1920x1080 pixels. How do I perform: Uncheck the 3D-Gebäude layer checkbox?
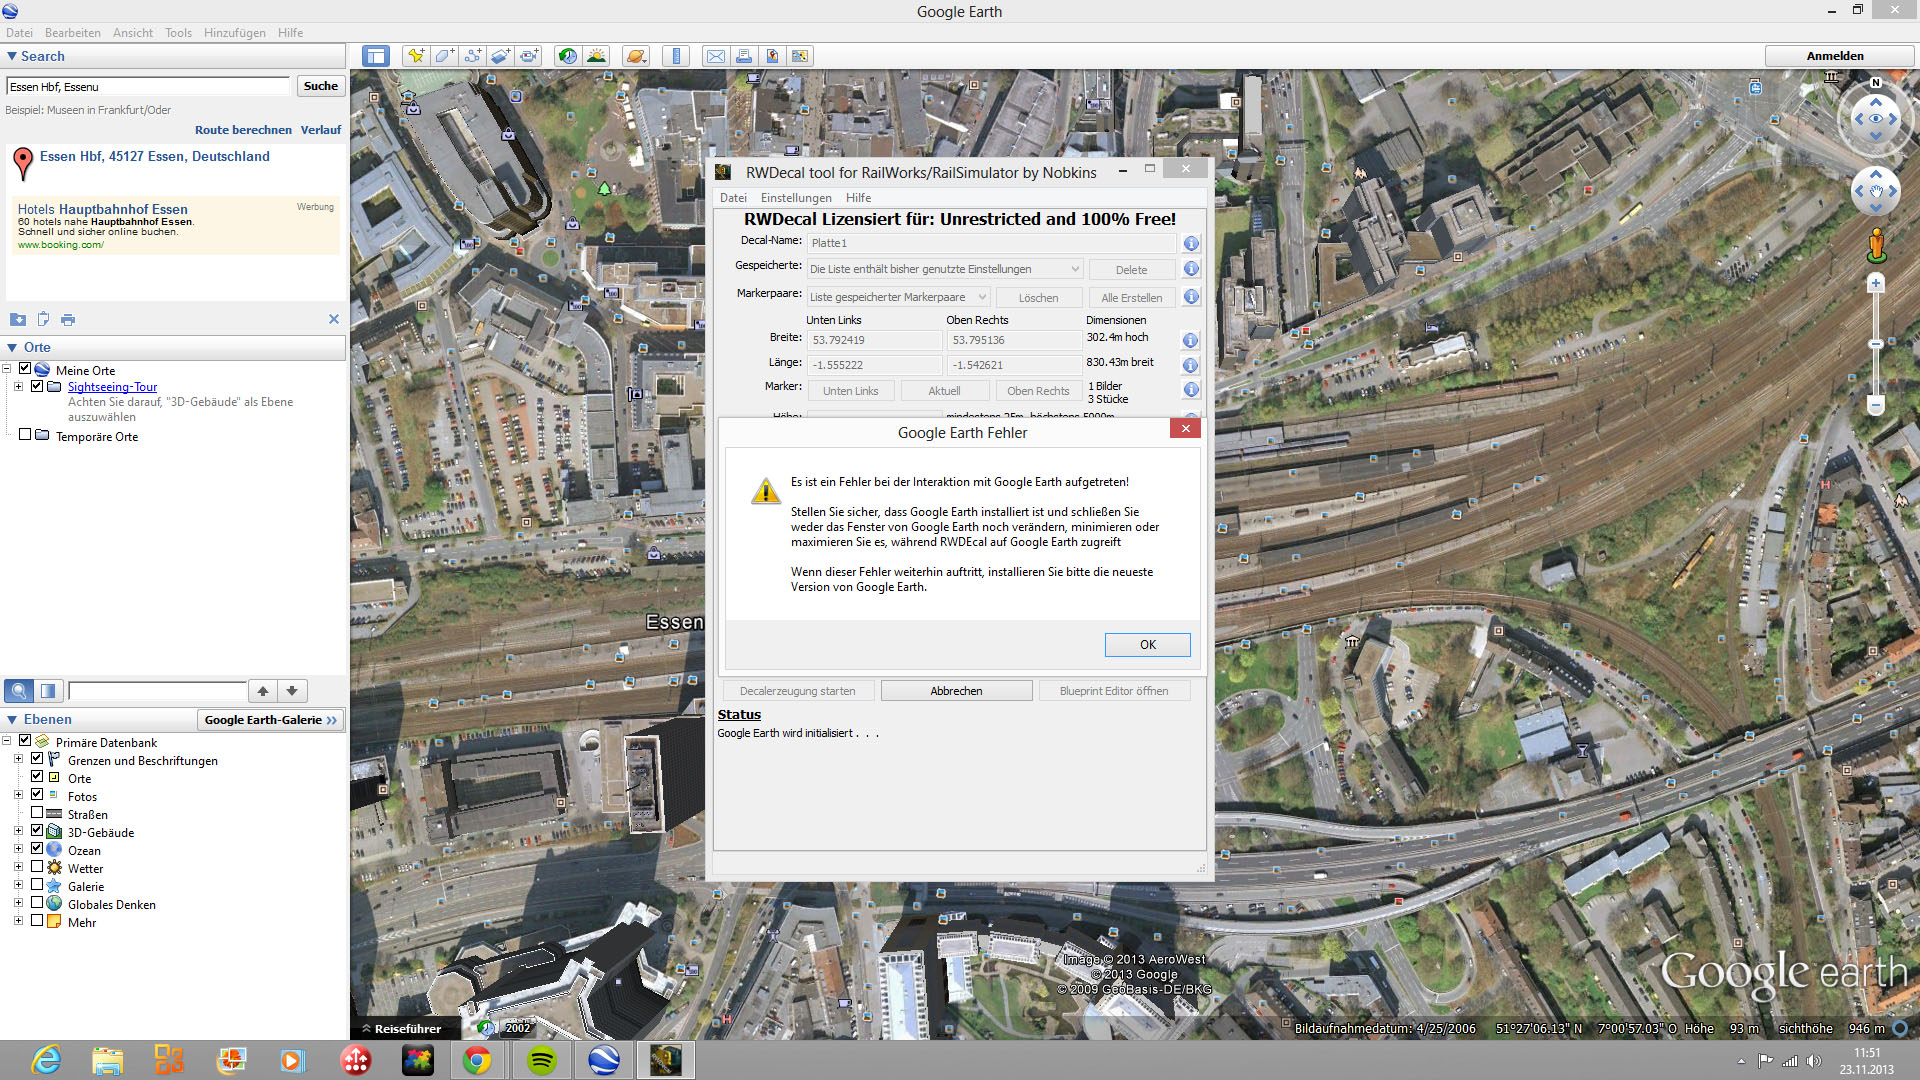click(37, 831)
